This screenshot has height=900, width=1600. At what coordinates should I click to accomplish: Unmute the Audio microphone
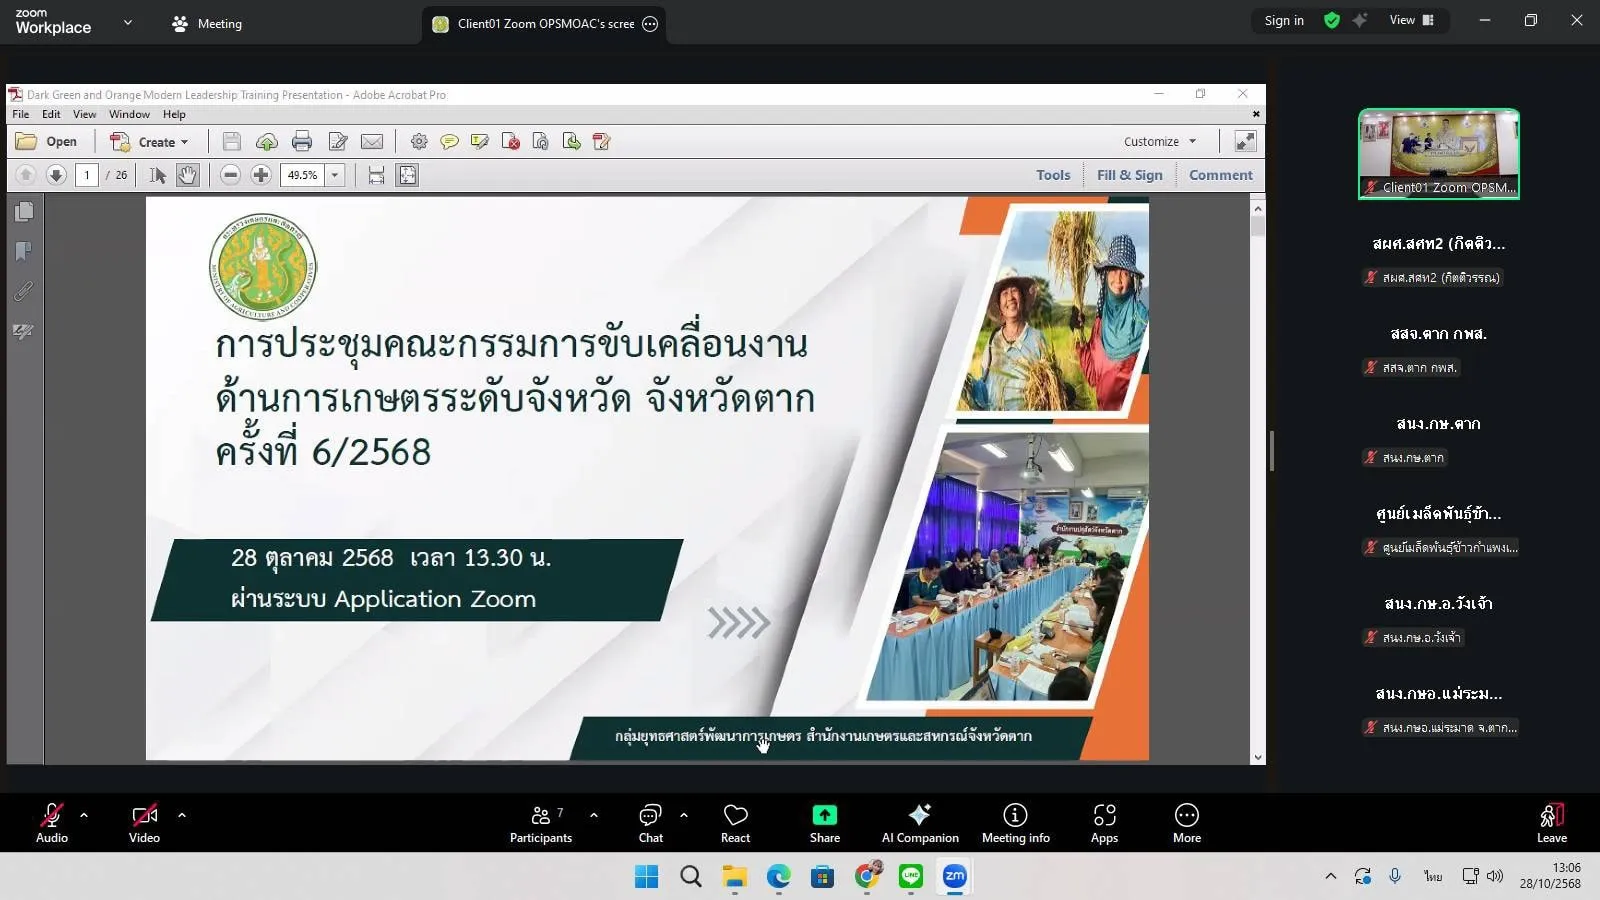click(x=52, y=823)
